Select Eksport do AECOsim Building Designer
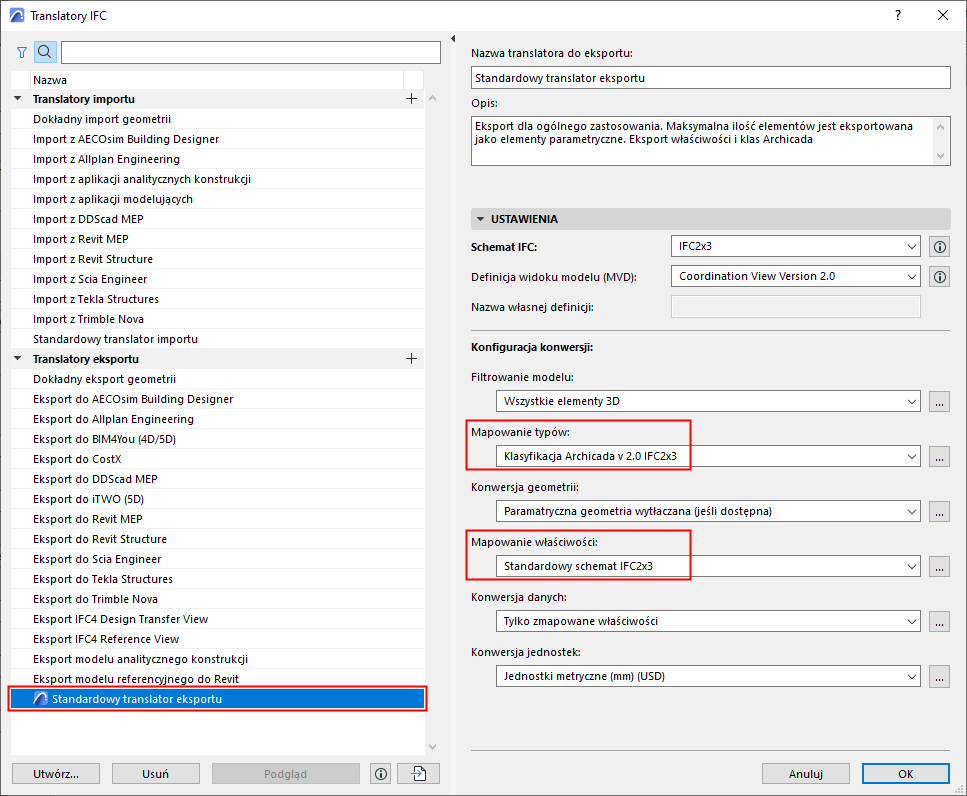Screen dimensions: 967x796 (x=218, y=399)
